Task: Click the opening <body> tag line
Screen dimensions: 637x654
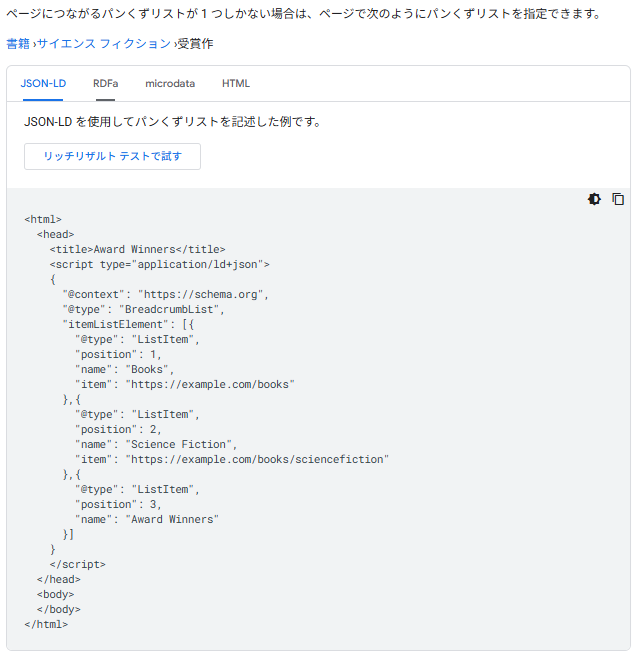Action: (55, 595)
